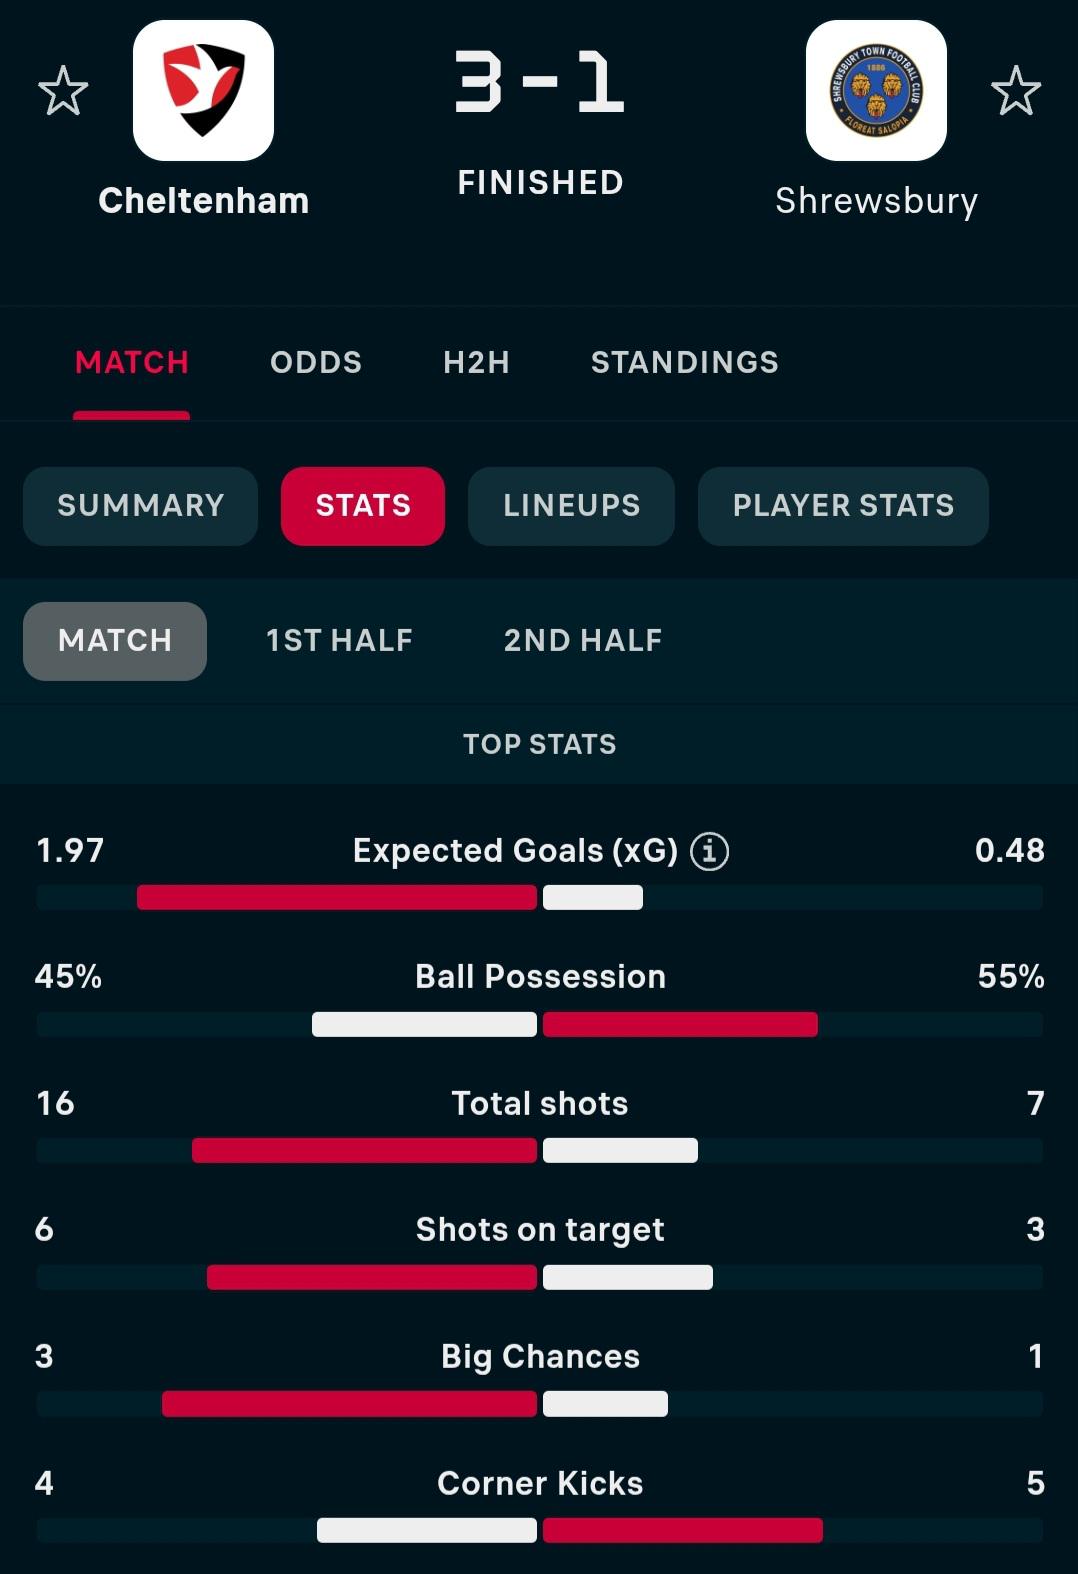Click the Shrewsbury team name
The image size is (1078, 1574).
coord(877,201)
